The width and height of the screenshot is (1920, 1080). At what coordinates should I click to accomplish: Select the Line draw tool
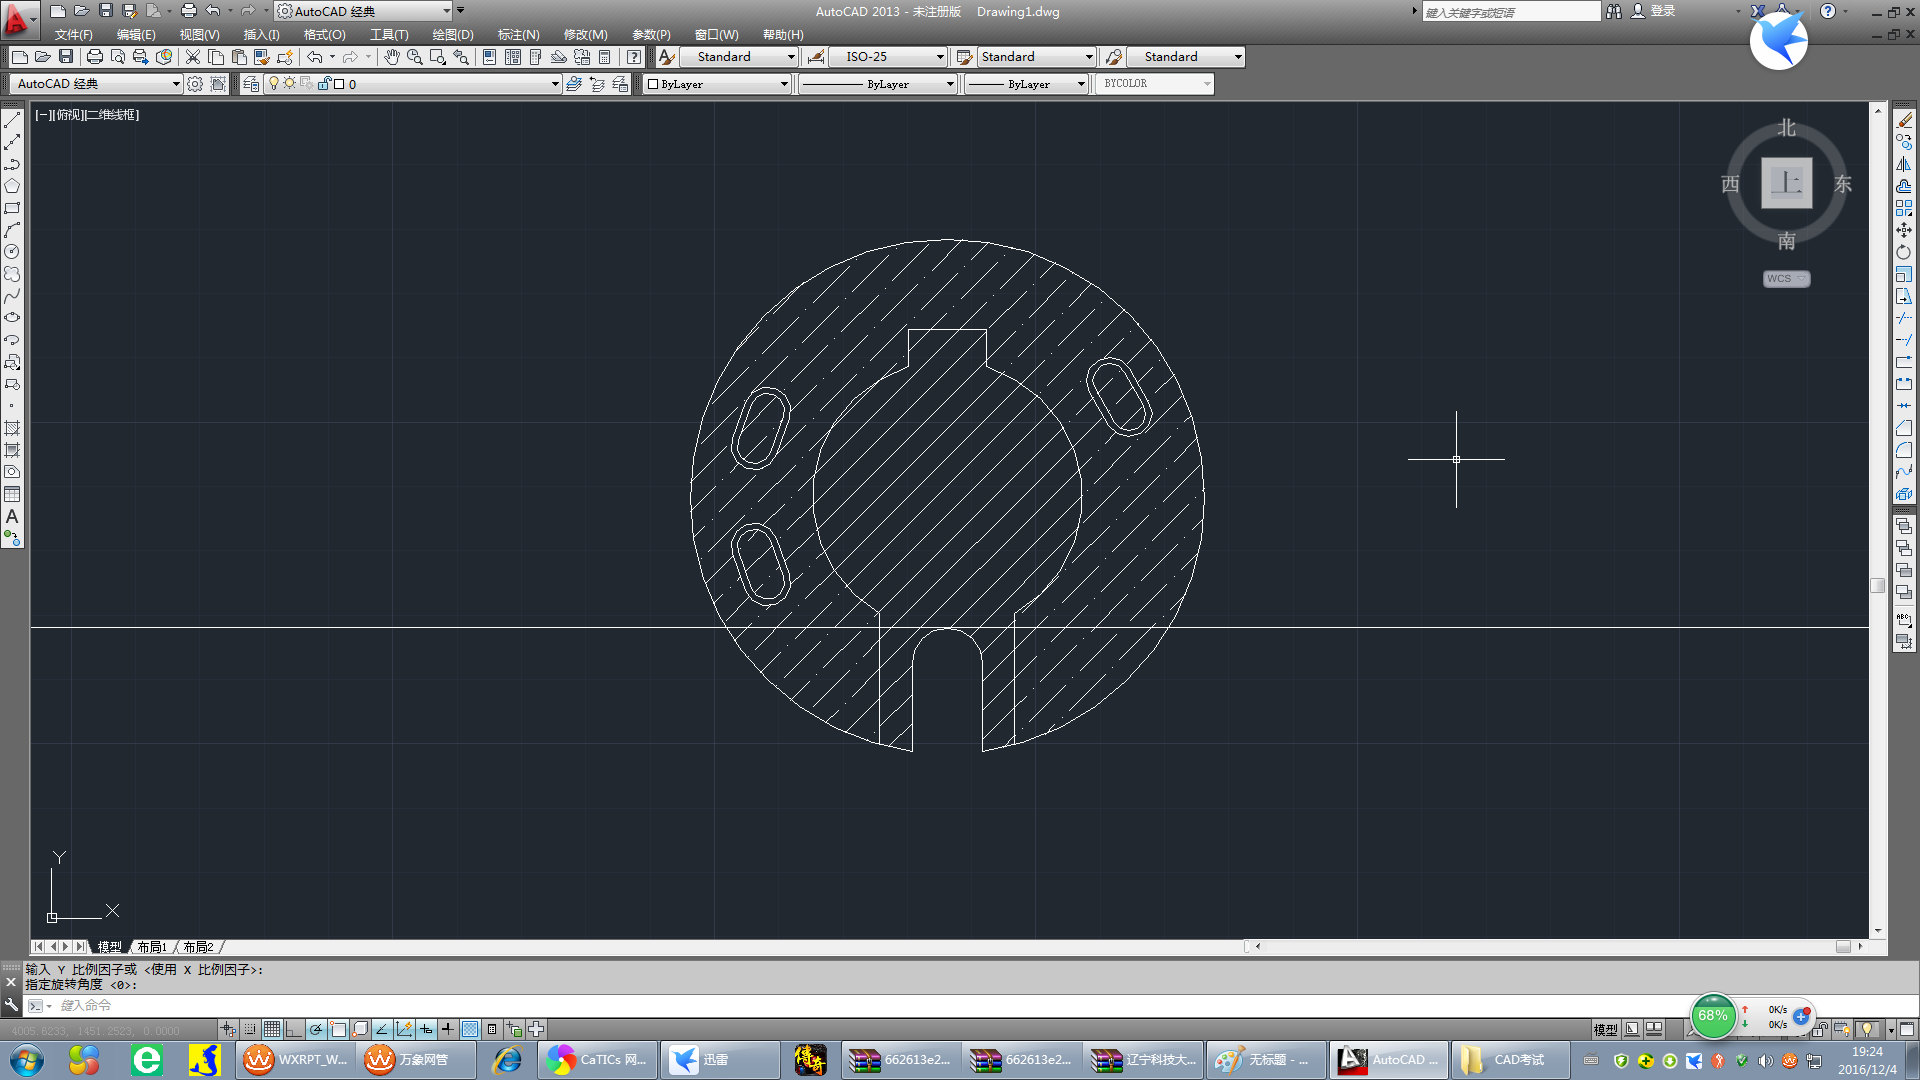pyautogui.click(x=12, y=120)
